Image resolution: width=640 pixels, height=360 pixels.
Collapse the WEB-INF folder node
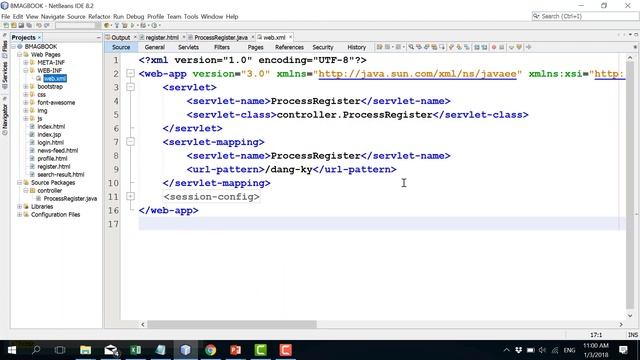point(25,71)
